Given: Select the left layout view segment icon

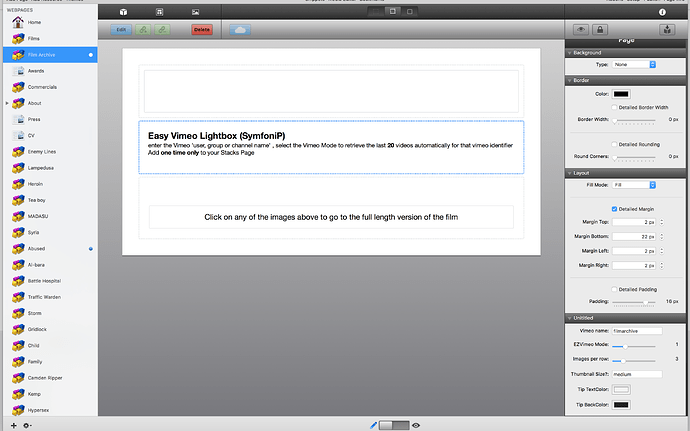Looking at the screenshot, I should [x=376, y=11].
